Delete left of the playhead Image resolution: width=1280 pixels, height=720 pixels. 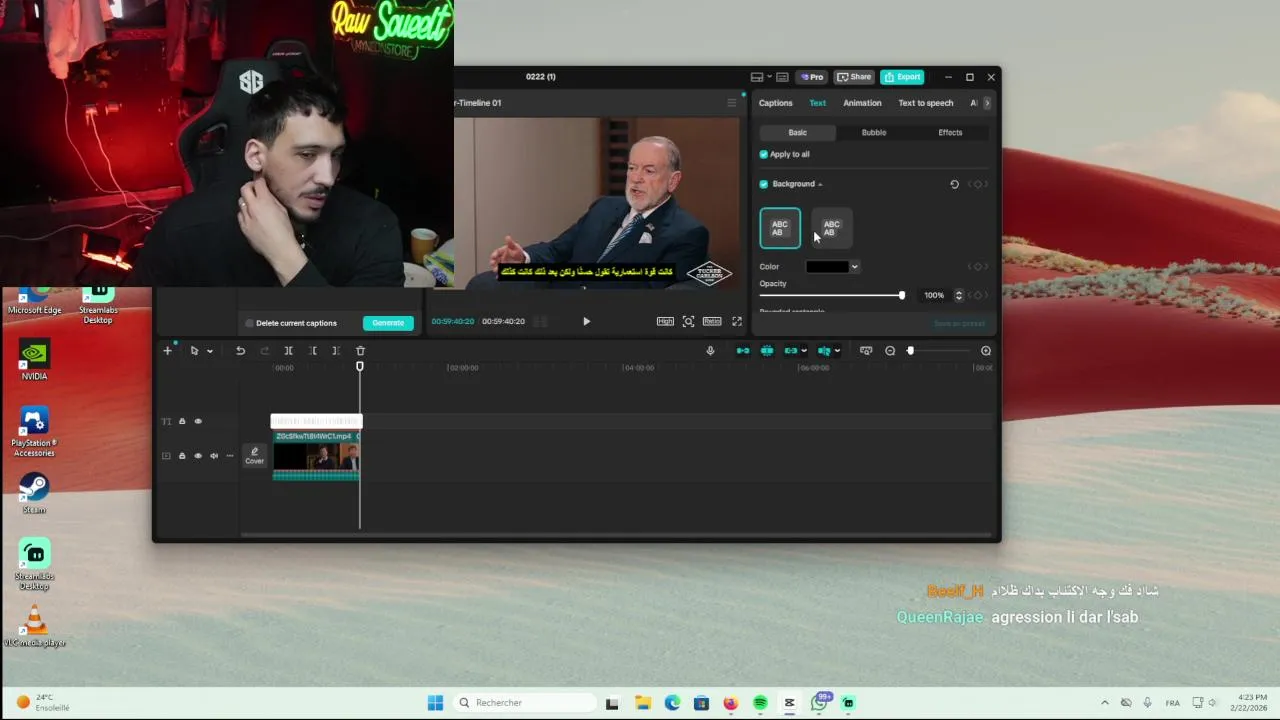coord(312,351)
